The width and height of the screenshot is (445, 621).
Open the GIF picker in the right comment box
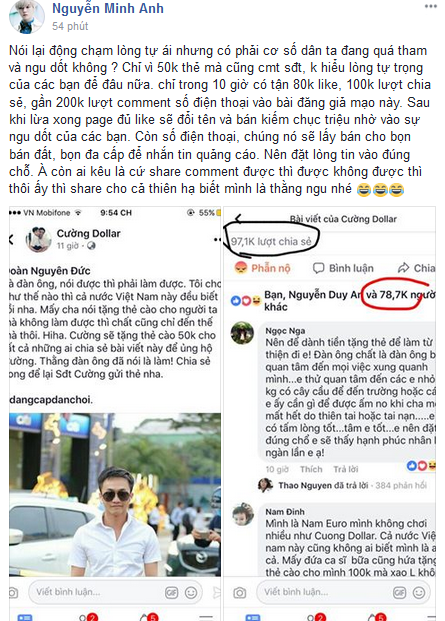(x=399, y=592)
